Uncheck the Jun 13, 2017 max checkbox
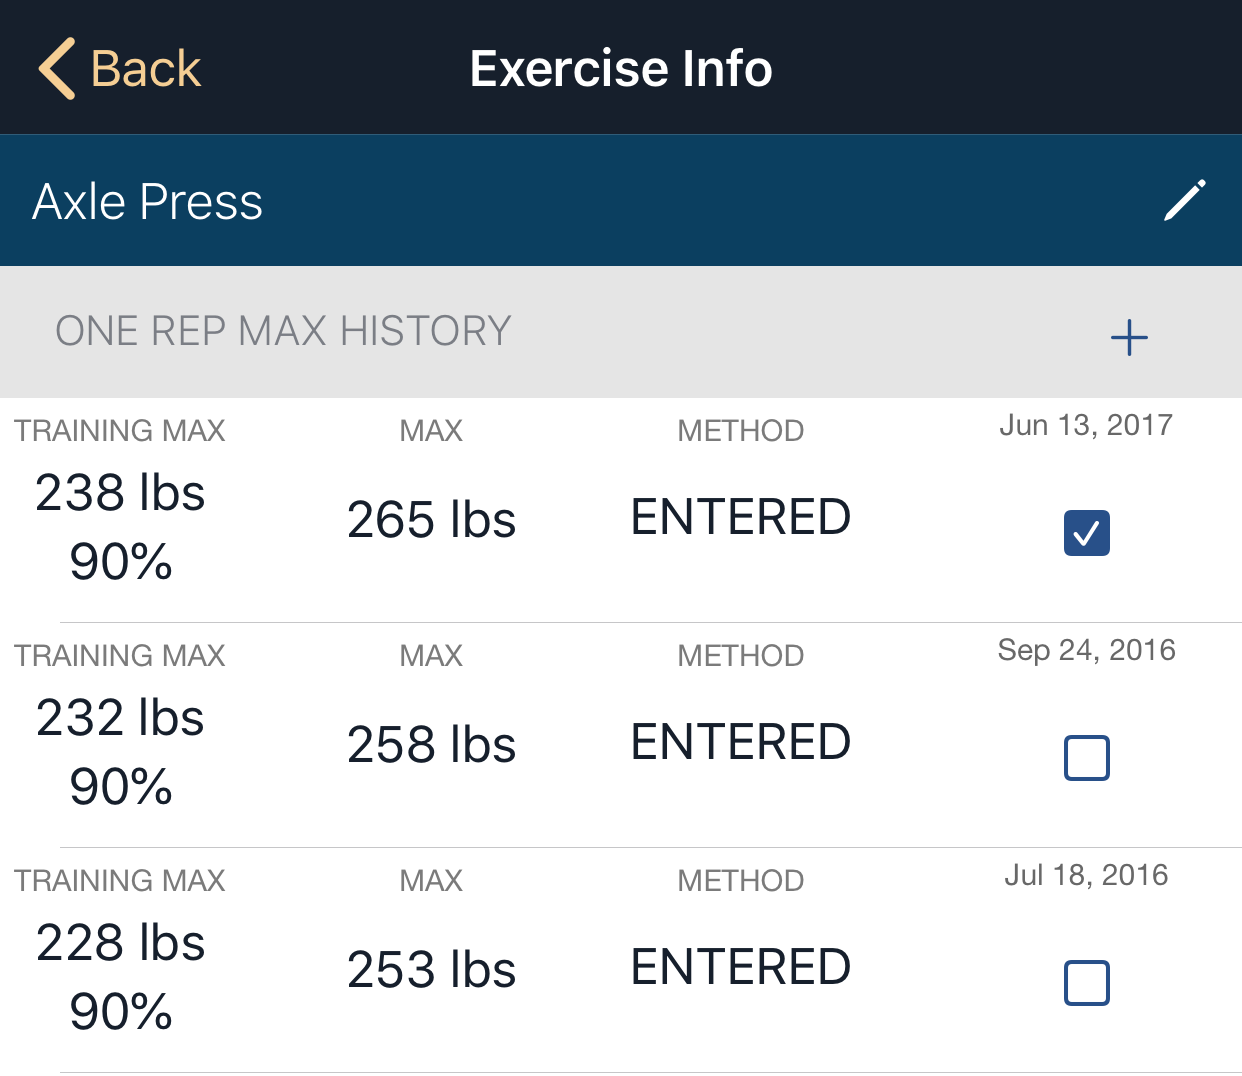1242x1076 pixels. [x=1086, y=533]
